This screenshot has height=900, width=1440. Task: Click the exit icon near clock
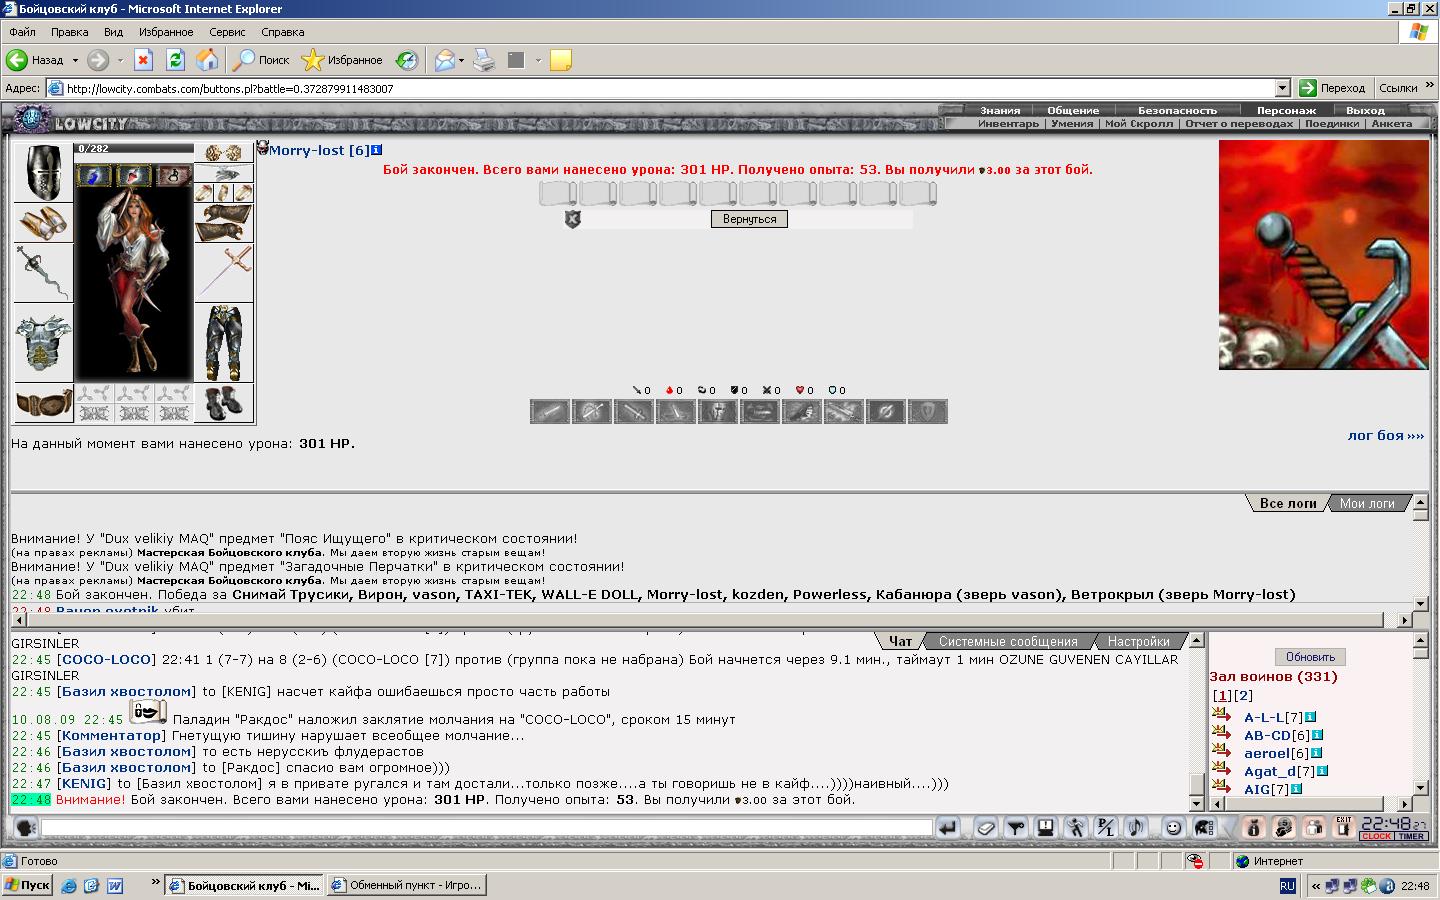coord(1344,827)
